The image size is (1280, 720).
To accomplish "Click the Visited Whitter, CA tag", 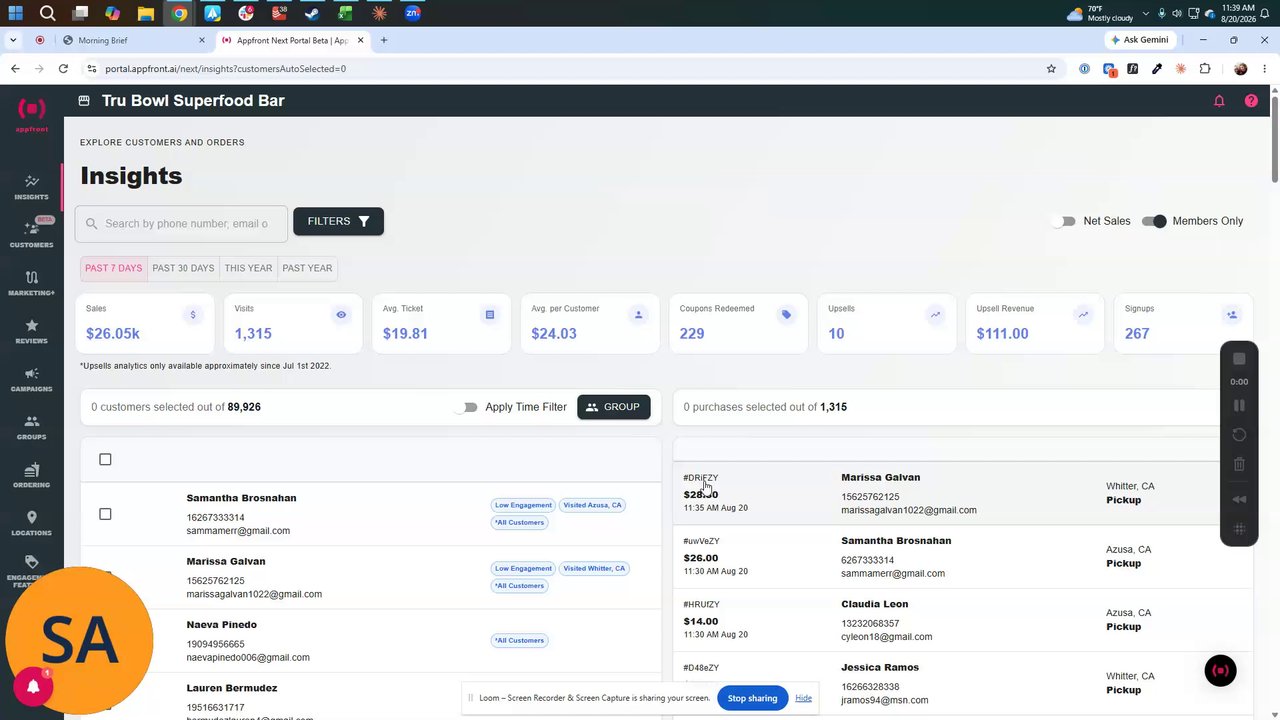I will pos(594,568).
